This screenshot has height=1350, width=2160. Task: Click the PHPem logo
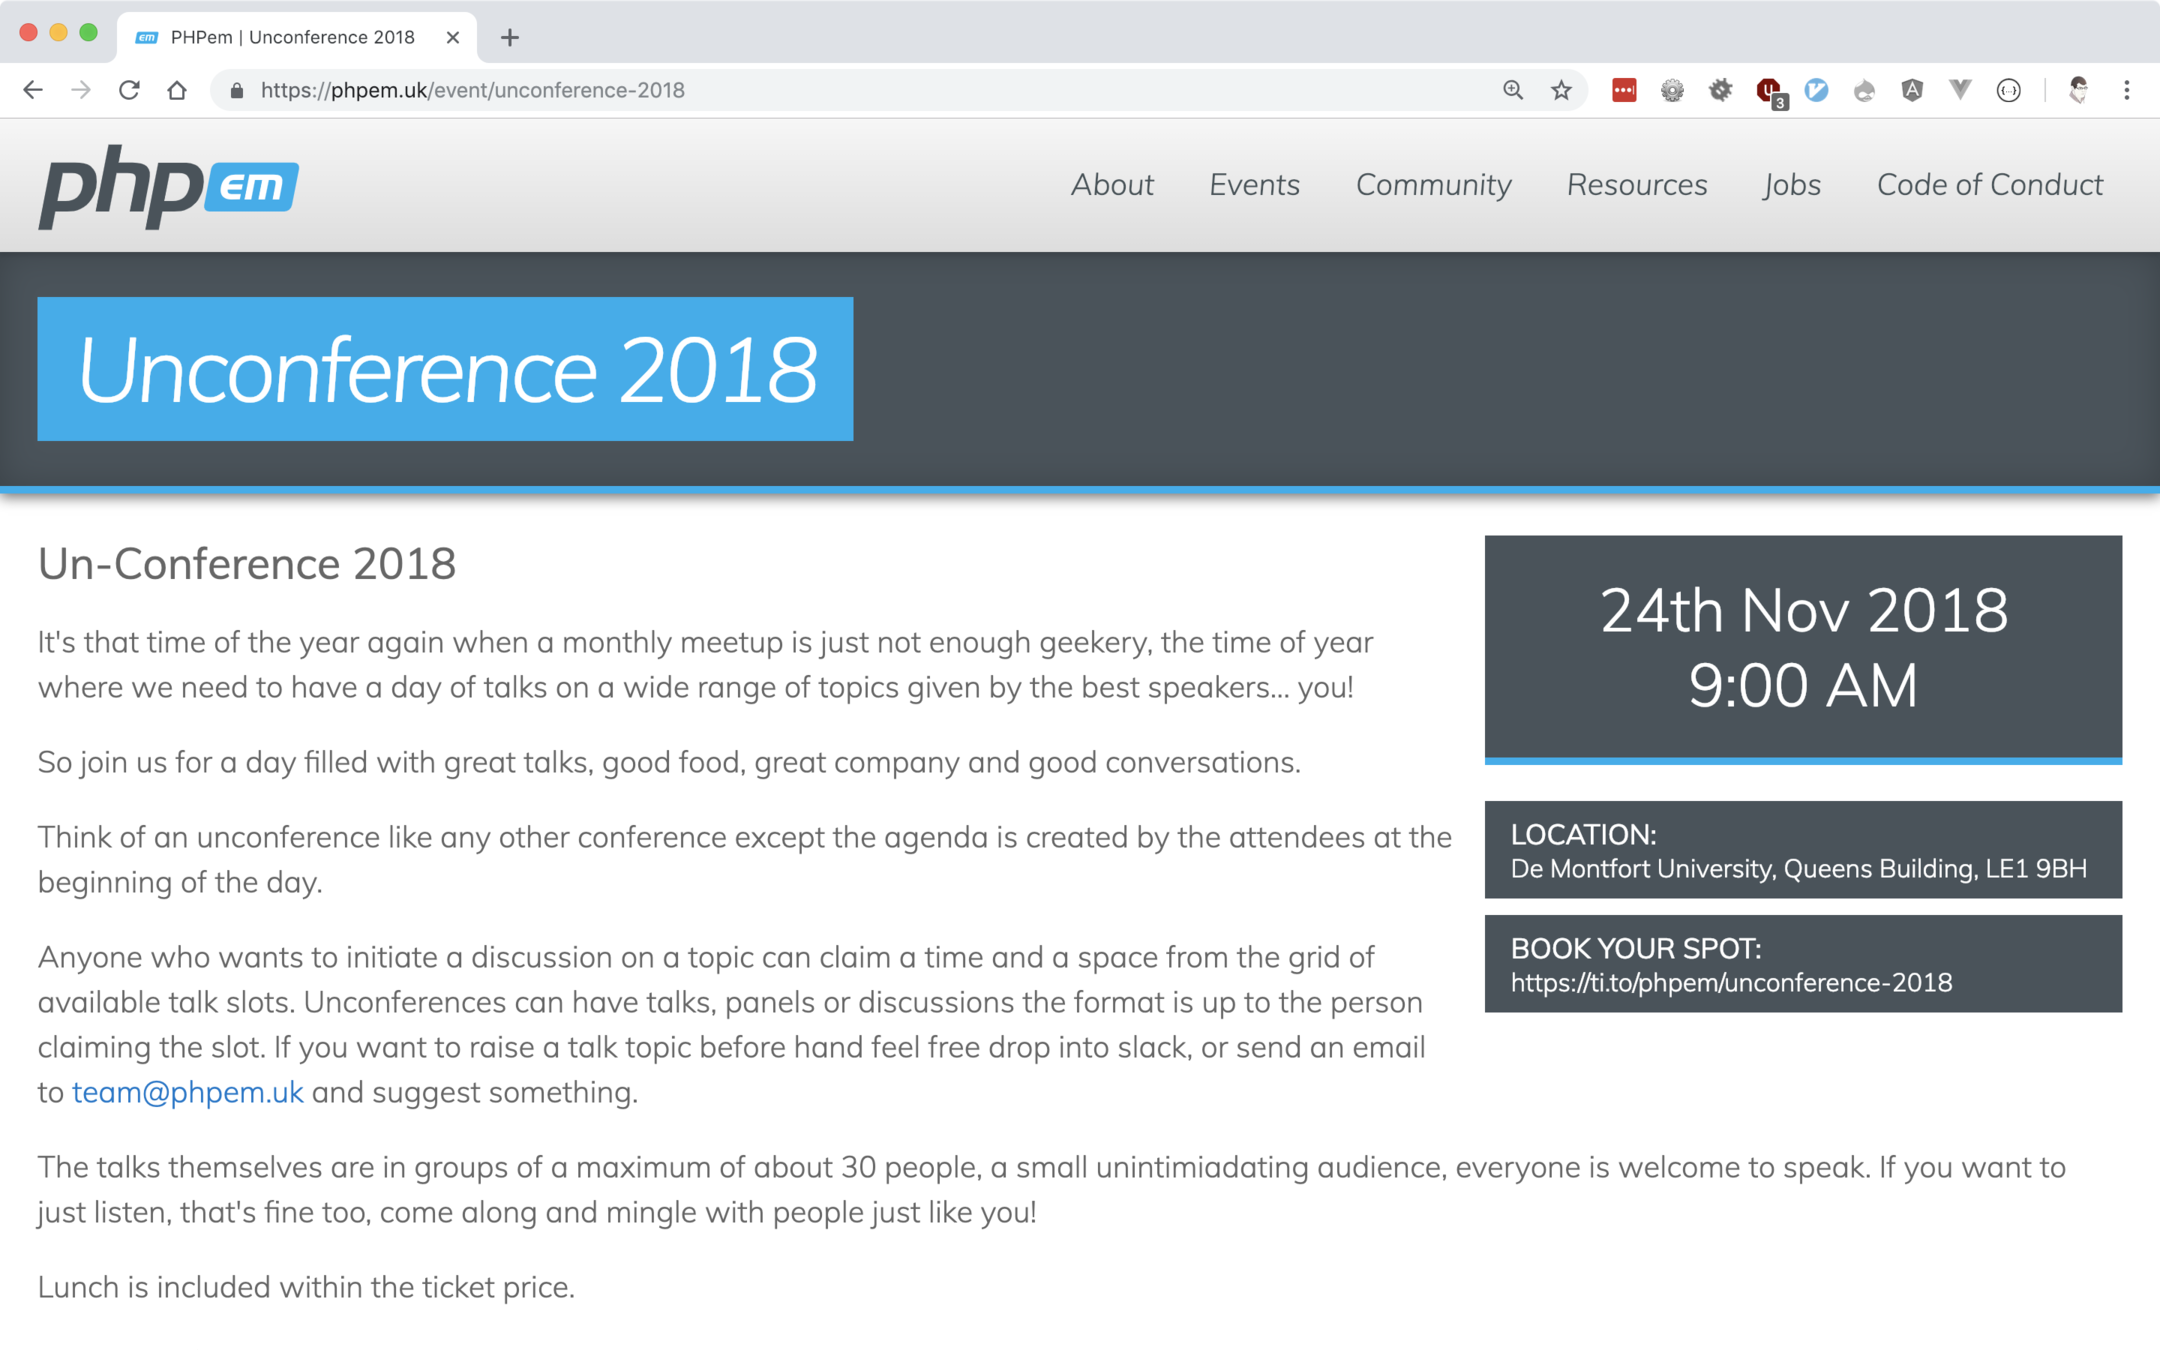[168, 186]
